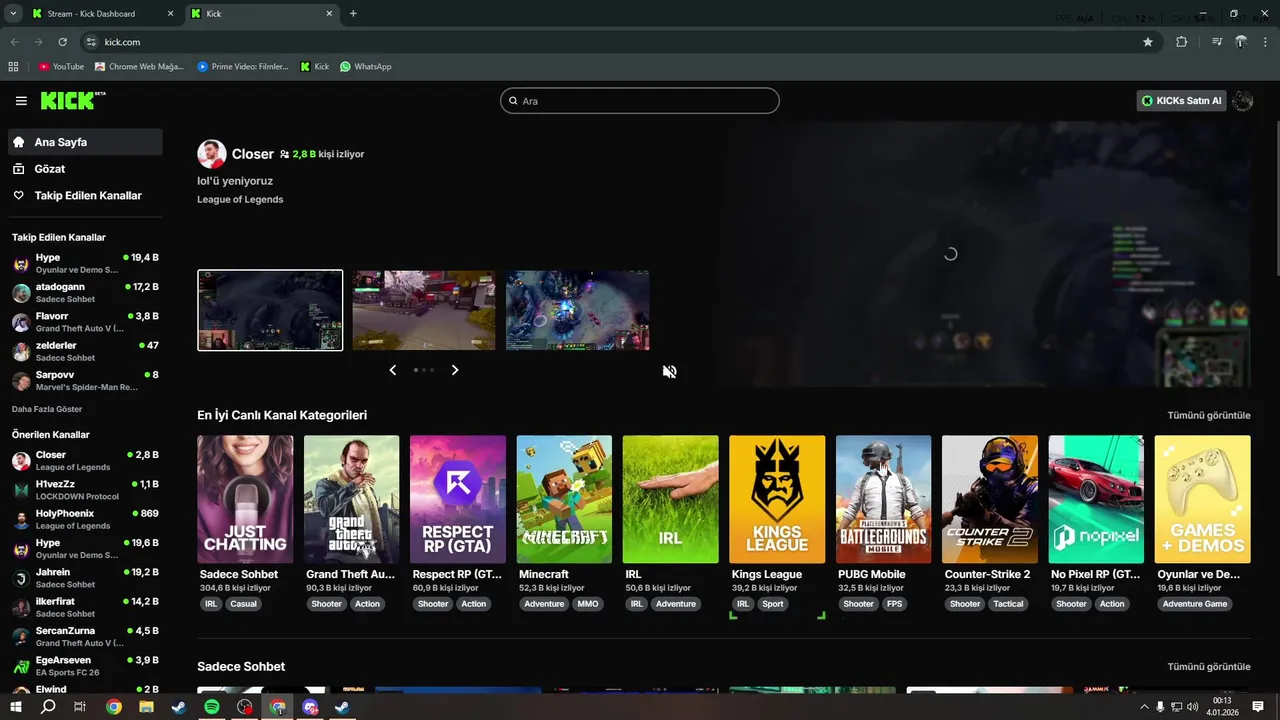
Task: Click Tactical tag under Counter-Strike 2
Action: [1008, 604]
